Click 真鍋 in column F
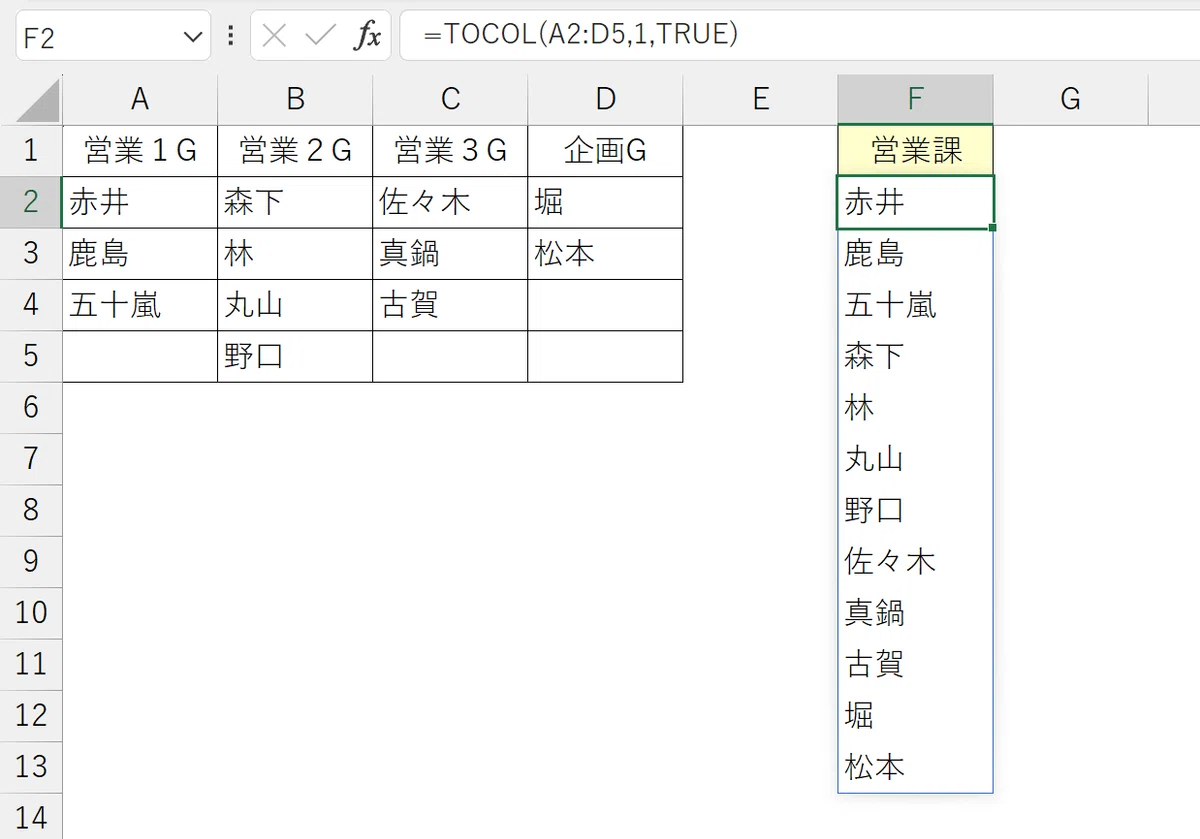This screenshot has height=839, width=1200. coord(915,613)
